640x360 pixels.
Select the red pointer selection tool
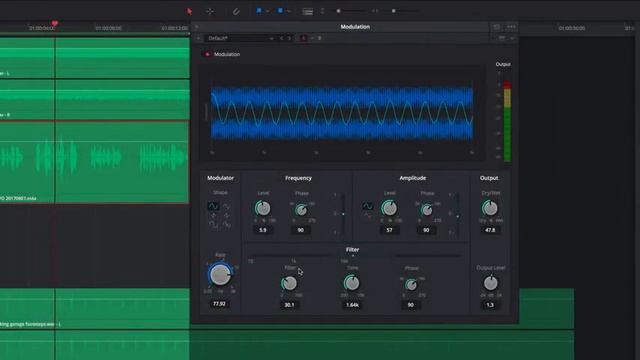pyautogui.click(x=189, y=11)
